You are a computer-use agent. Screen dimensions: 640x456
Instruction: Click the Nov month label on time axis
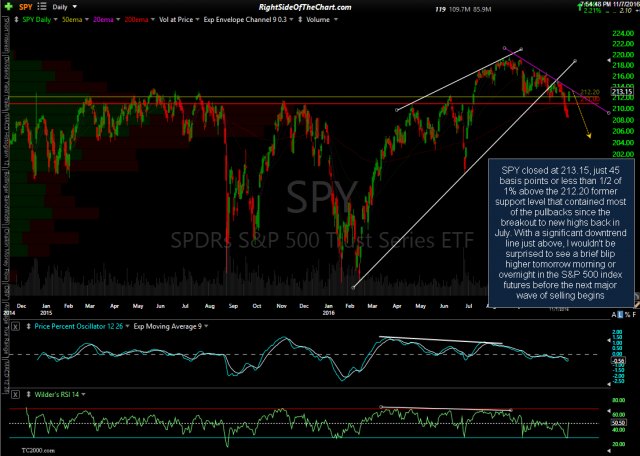[281, 306]
